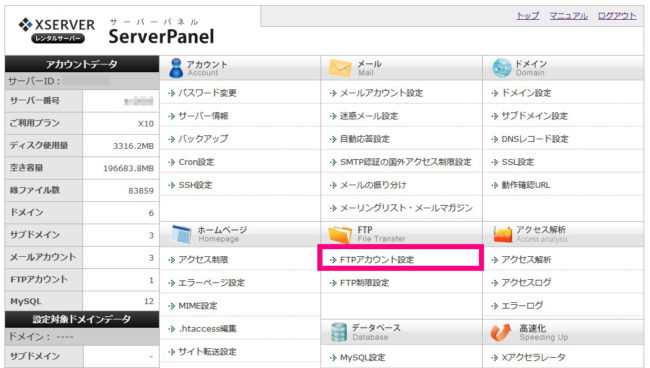The height and width of the screenshot is (368, 650).
Task: Click the XSERVER logo
Action: tap(57, 30)
